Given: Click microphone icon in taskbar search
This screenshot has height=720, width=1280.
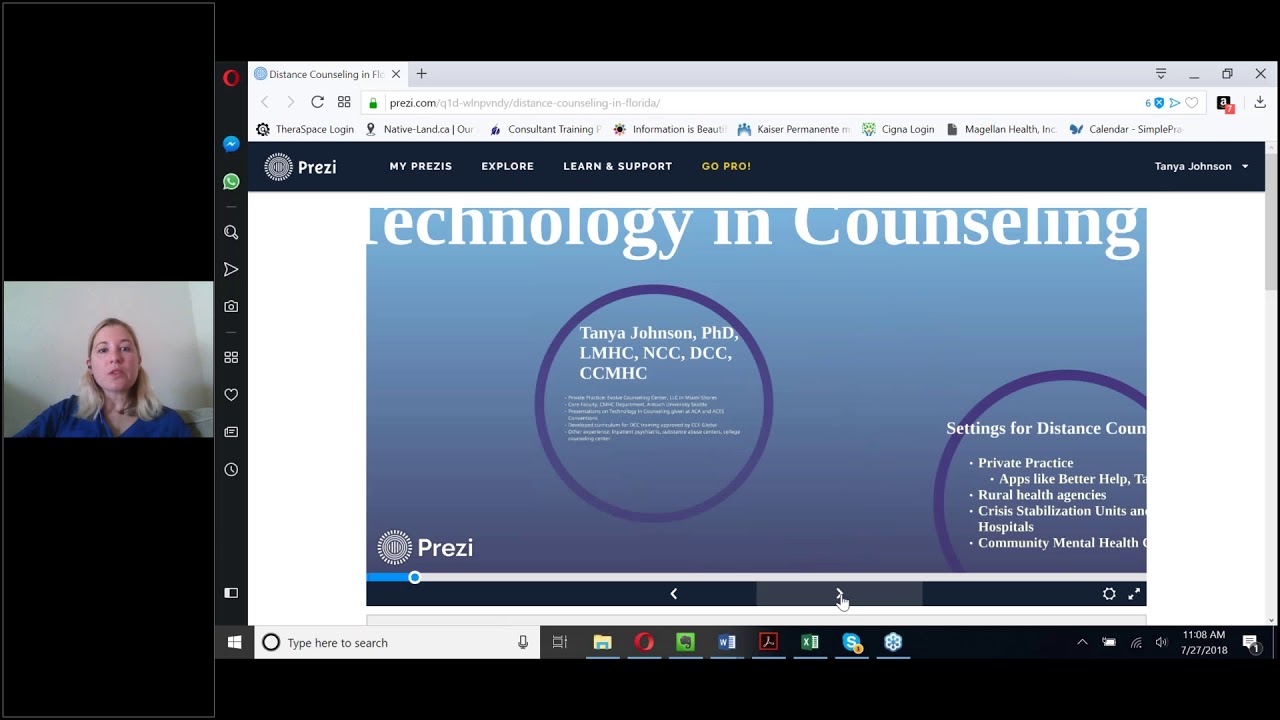Looking at the screenshot, I should click(522, 642).
